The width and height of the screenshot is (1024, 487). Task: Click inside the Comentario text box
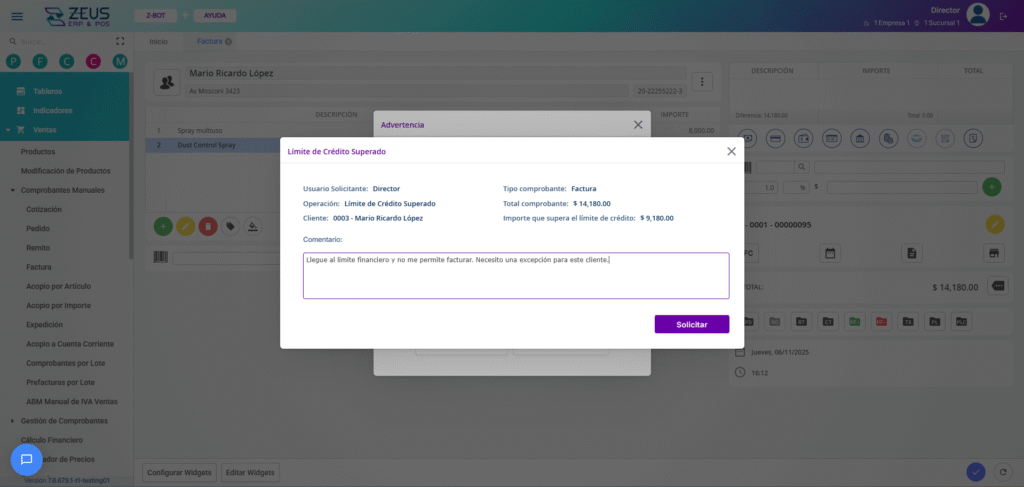coord(516,275)
